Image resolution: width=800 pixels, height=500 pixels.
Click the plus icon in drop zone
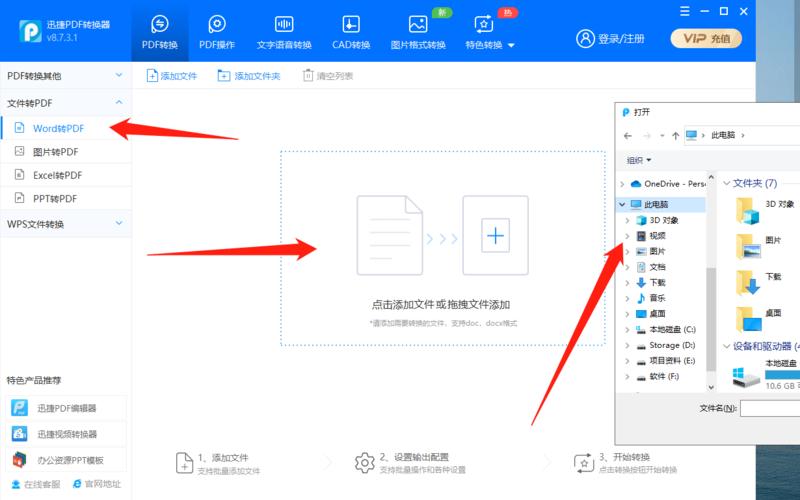(x=495, y=235)
